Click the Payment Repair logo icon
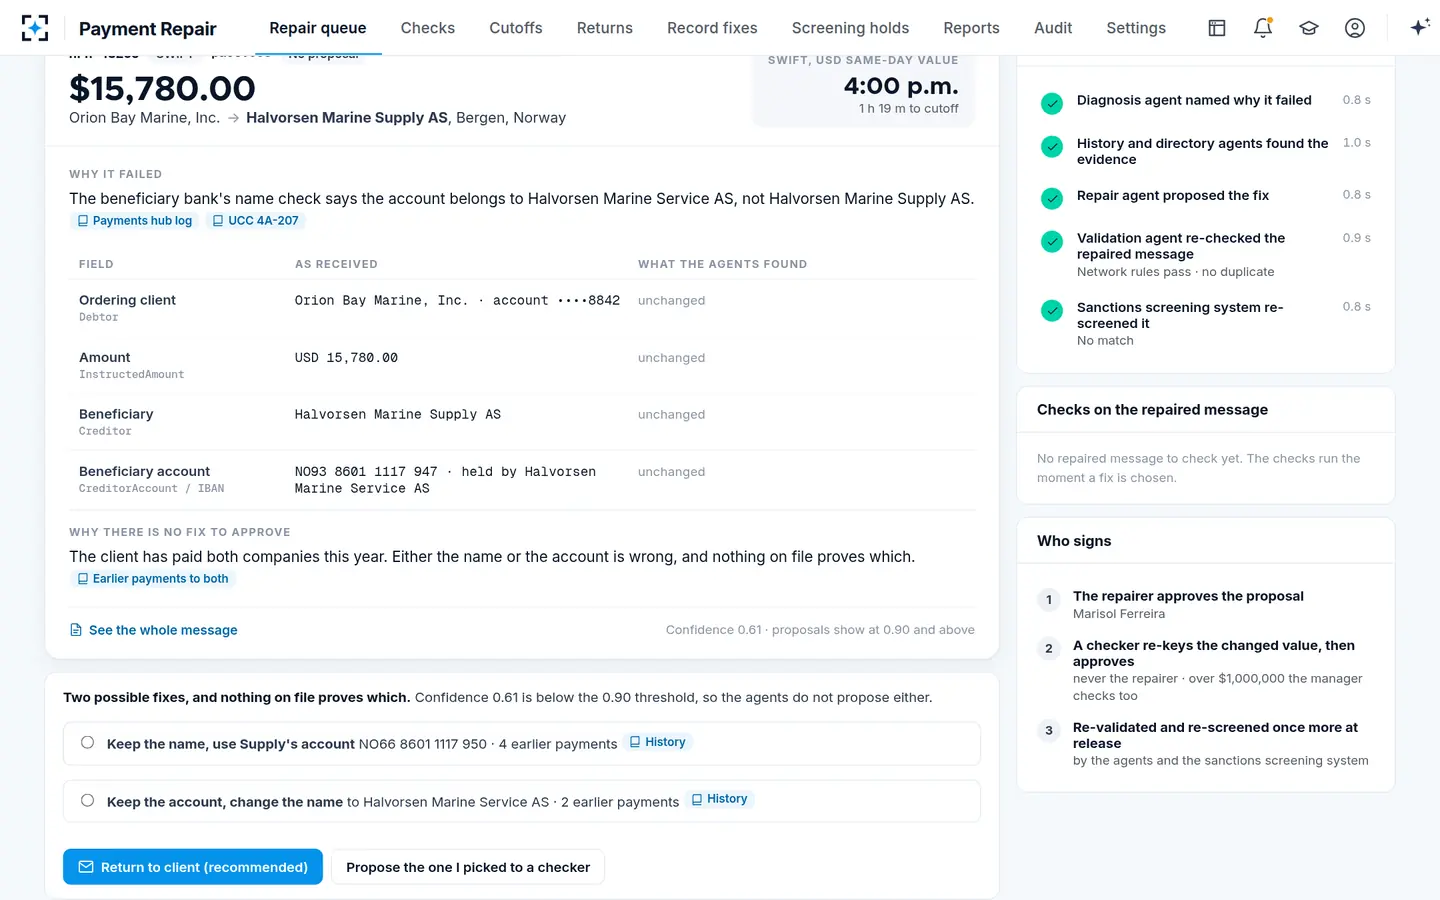Screen dimensions: 1440x900 [x=35, y=28]
